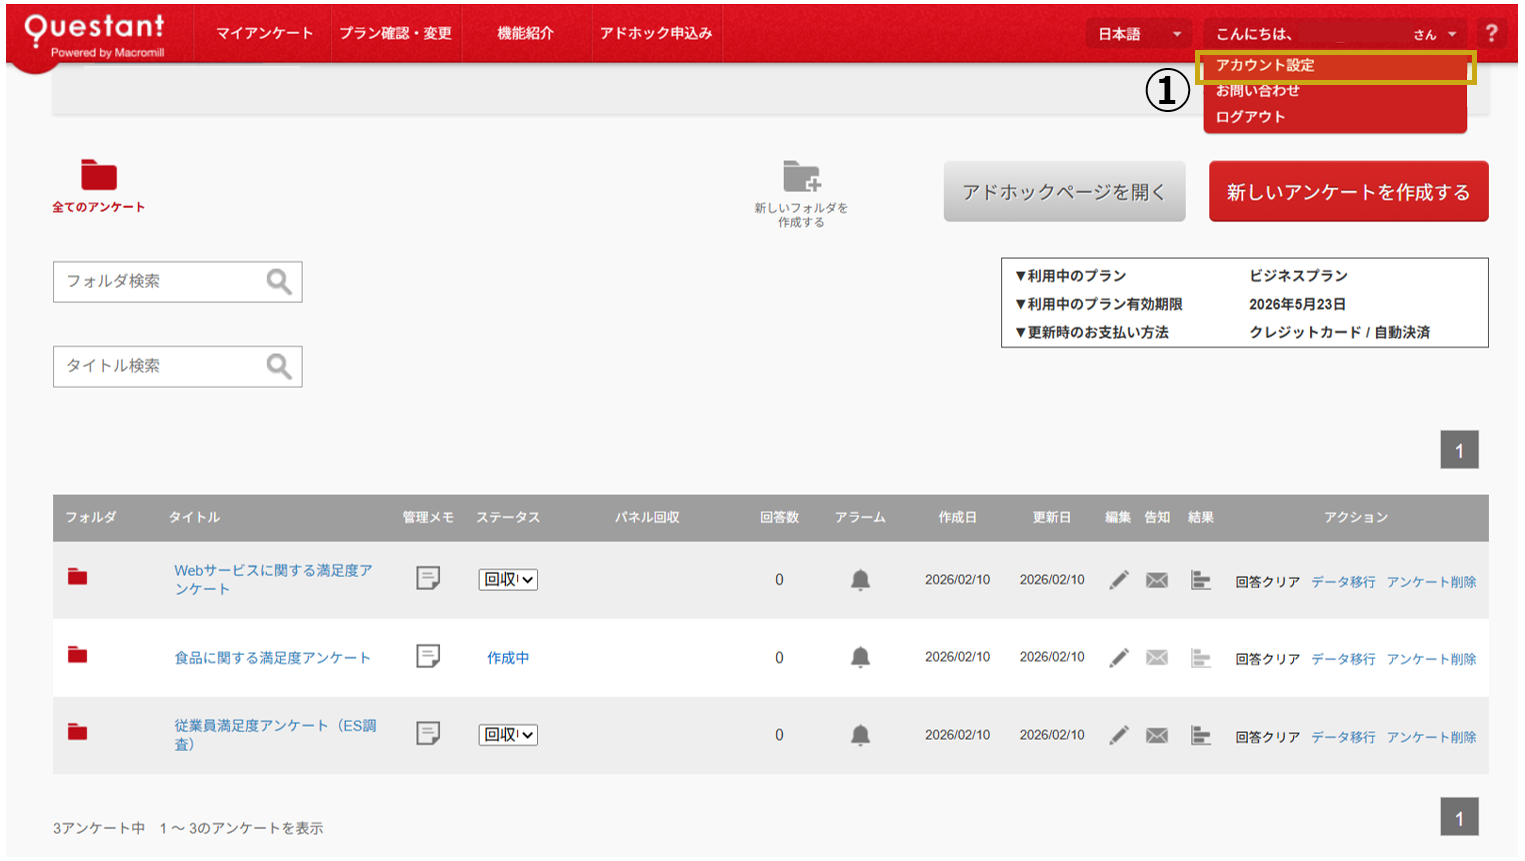This screenshot has width=1525, height=861.
Task: Open status dropdown for 従業員満足度アンケート
Action: point(508,735)
